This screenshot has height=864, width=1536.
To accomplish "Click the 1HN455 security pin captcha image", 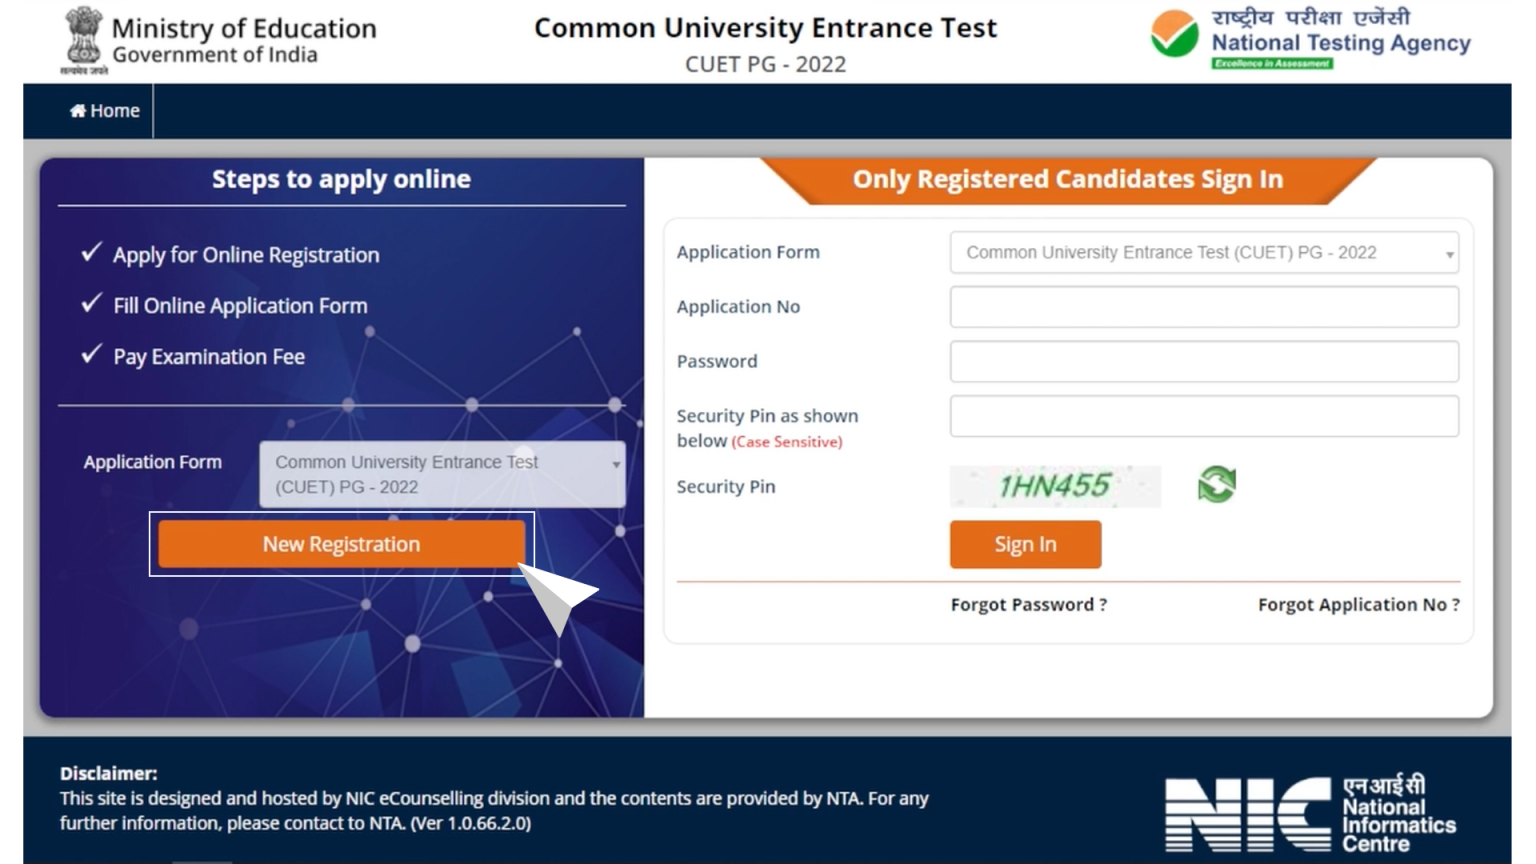I will pyautogui.click(x=1055, y=486).
